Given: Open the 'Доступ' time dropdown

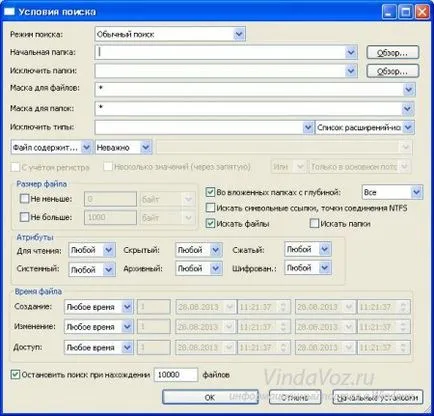Looking at the screenshot, I should point(99,347).
